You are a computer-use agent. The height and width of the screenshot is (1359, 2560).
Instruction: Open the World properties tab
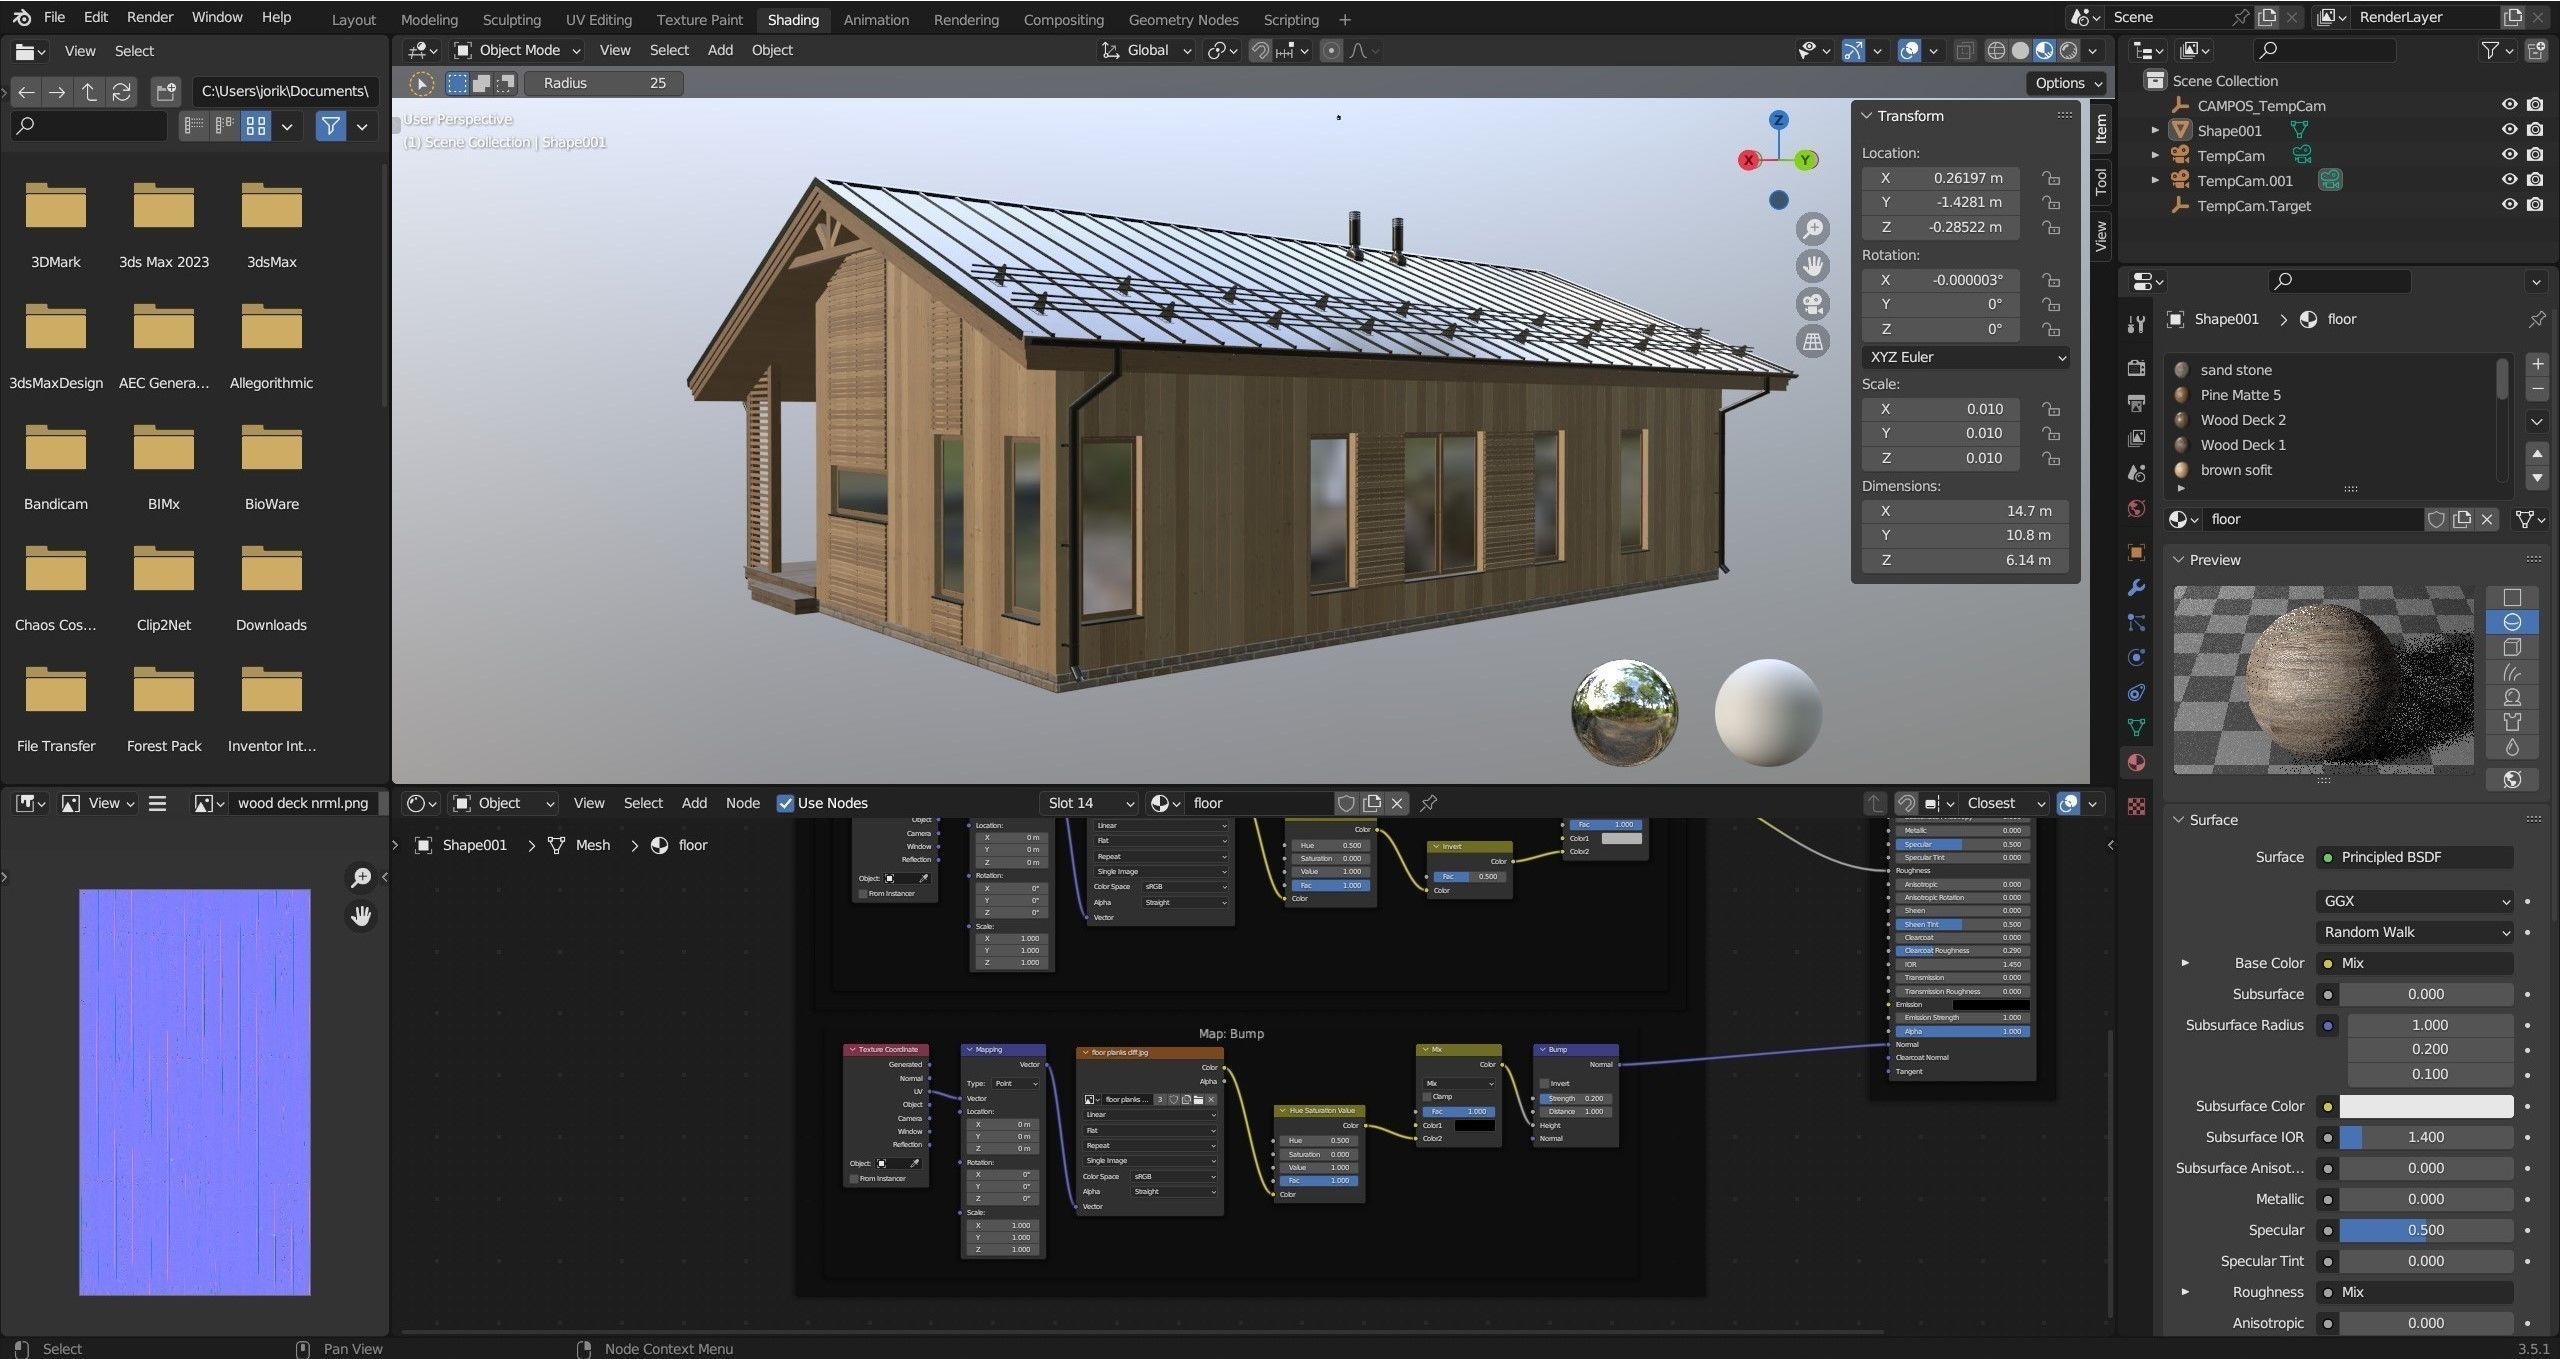coord(2136,509)
